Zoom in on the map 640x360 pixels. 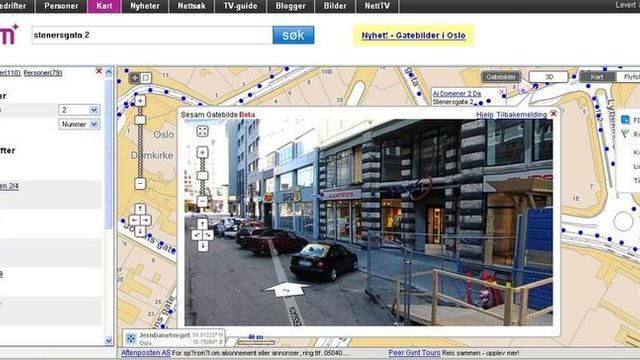coord(140,101)
